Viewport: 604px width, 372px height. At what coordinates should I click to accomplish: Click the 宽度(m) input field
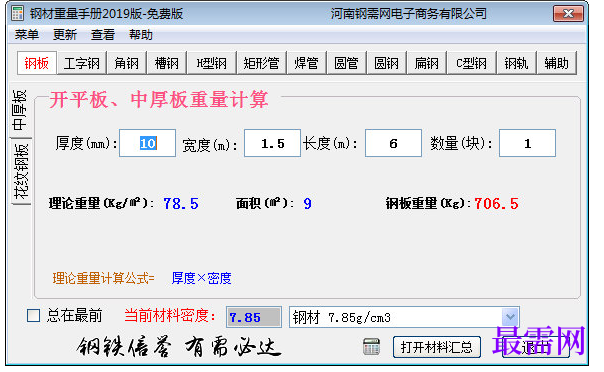(x=272, y=143)
